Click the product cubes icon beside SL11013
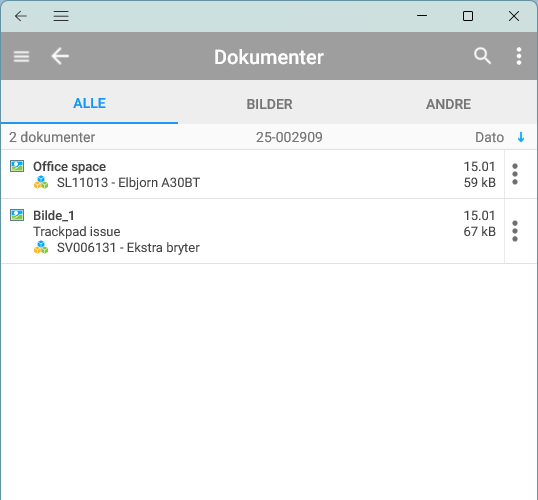The width and height of the screenshot is (538, 500). click(x=41, y=182)
